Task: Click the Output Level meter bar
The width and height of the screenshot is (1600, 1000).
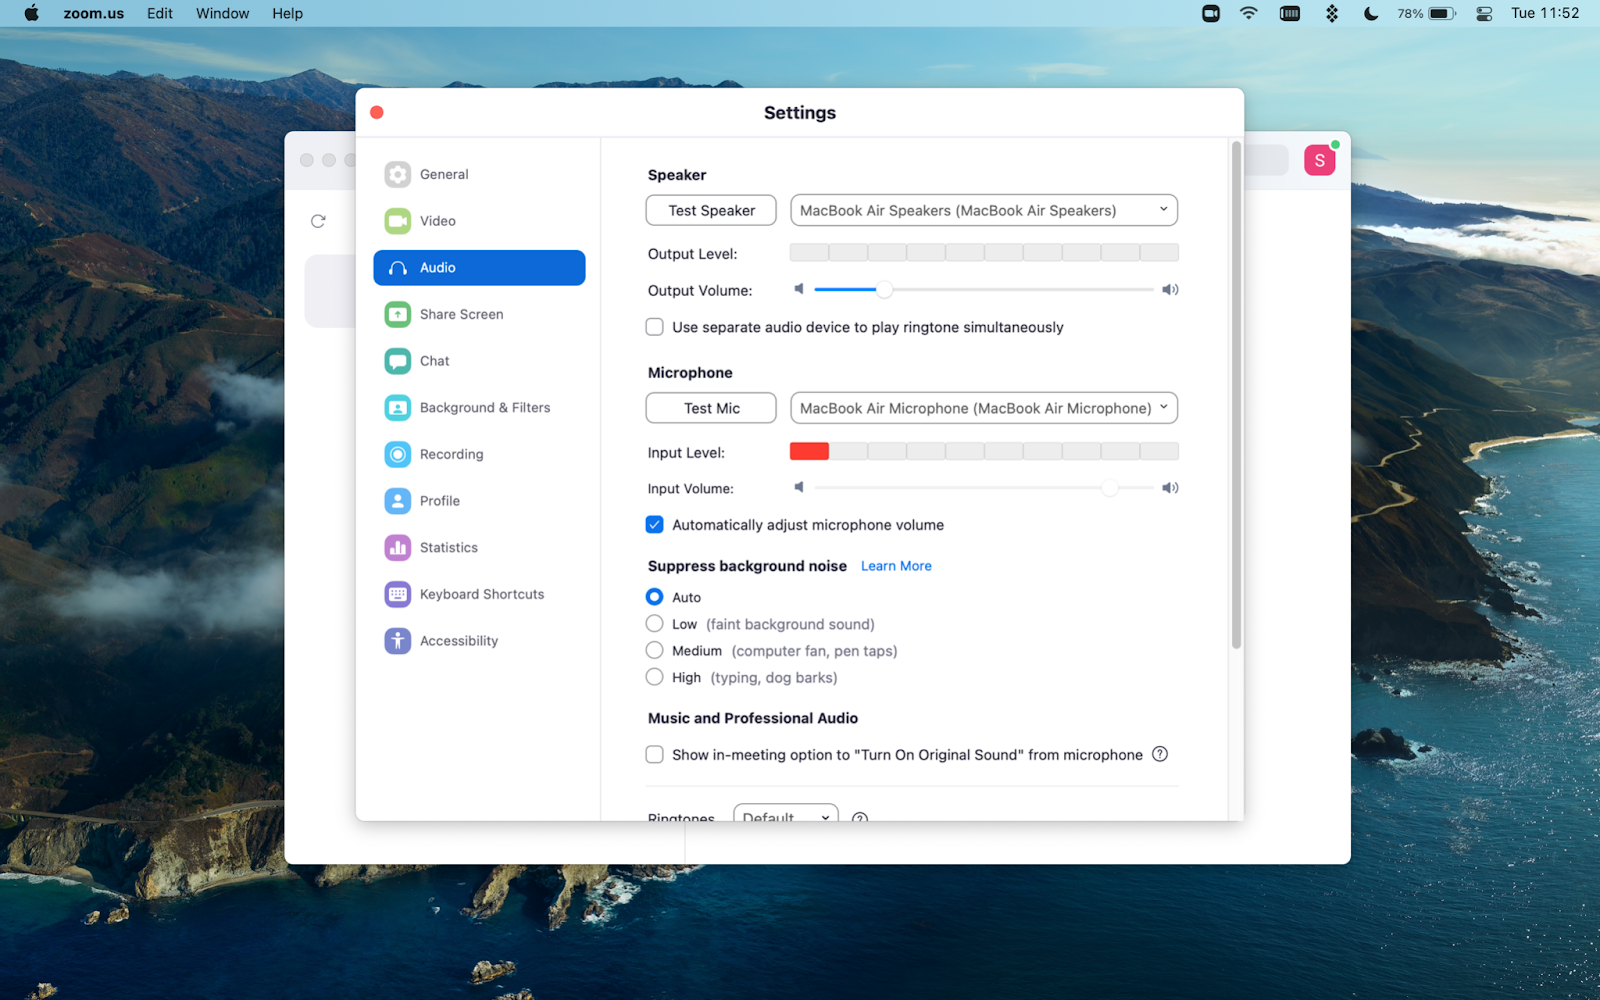Action: tap(984, 253)
